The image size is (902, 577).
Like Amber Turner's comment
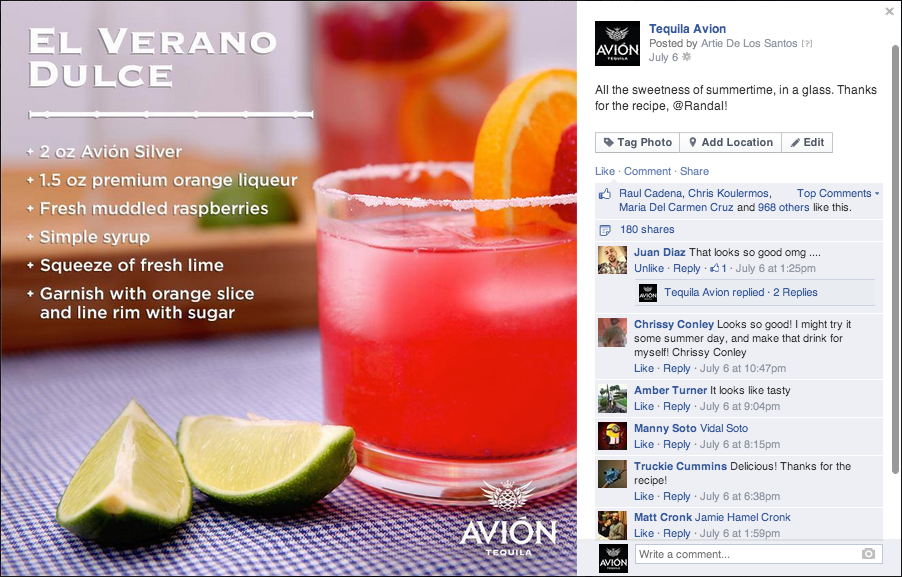(x=644, y=406)
